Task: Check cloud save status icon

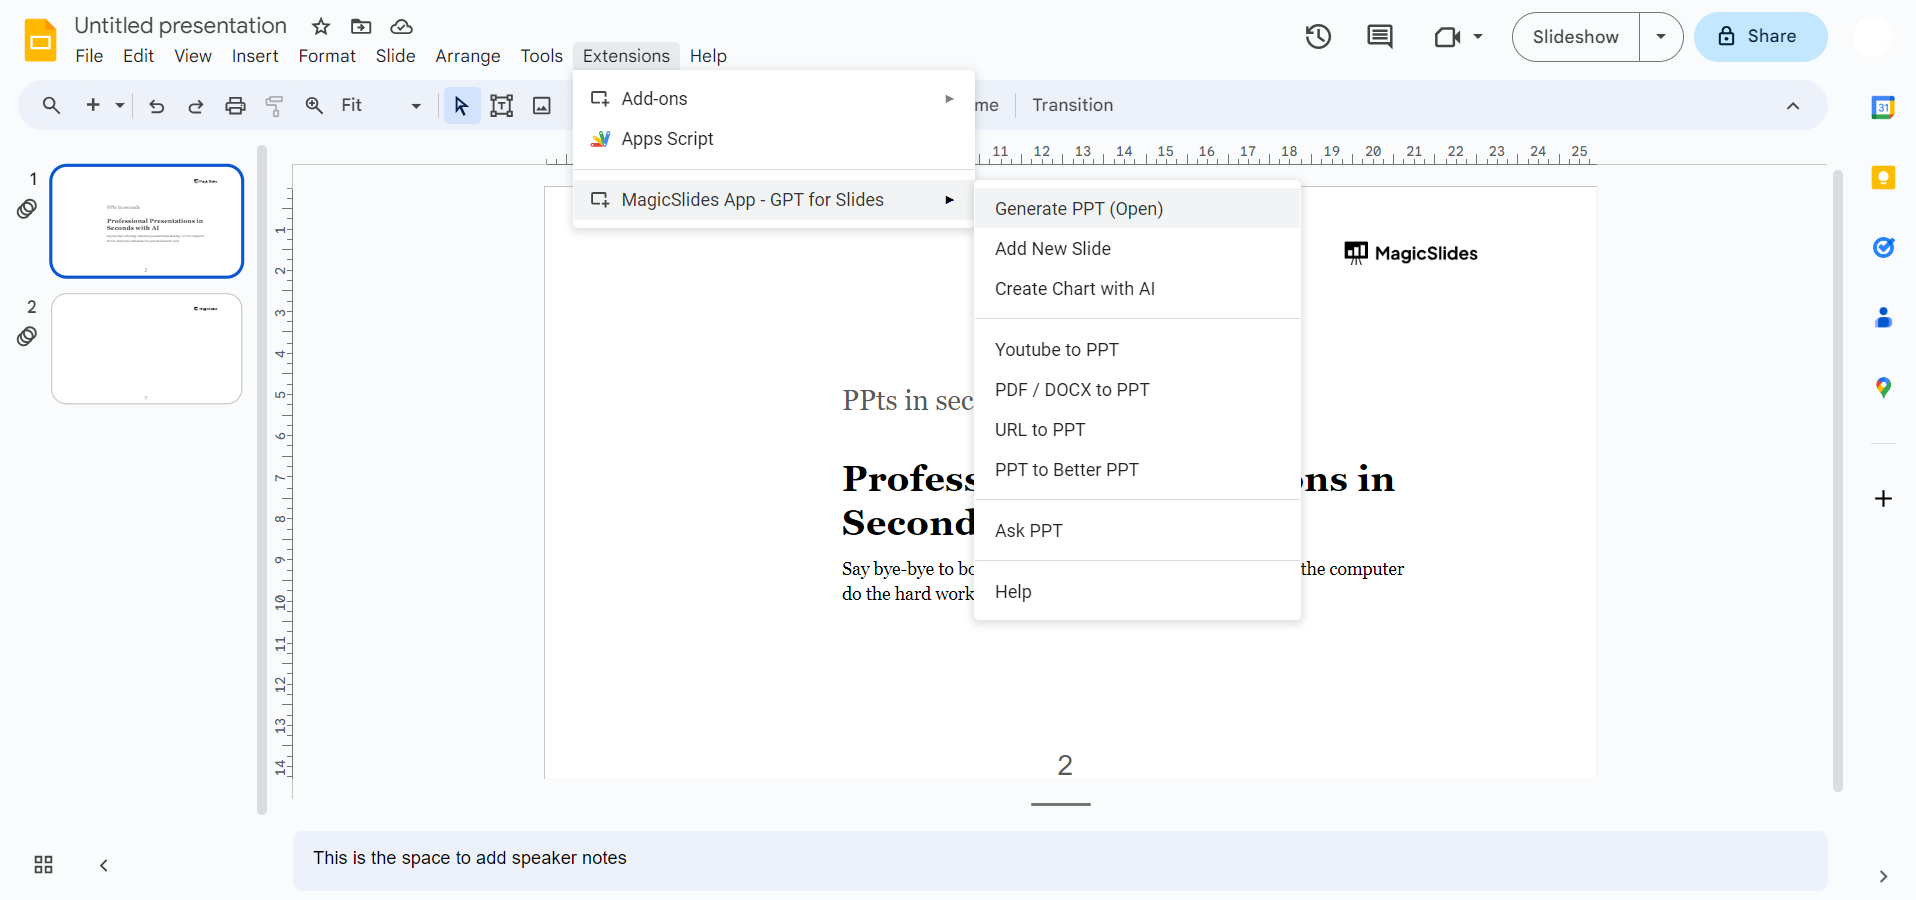Action: [401, 26]
